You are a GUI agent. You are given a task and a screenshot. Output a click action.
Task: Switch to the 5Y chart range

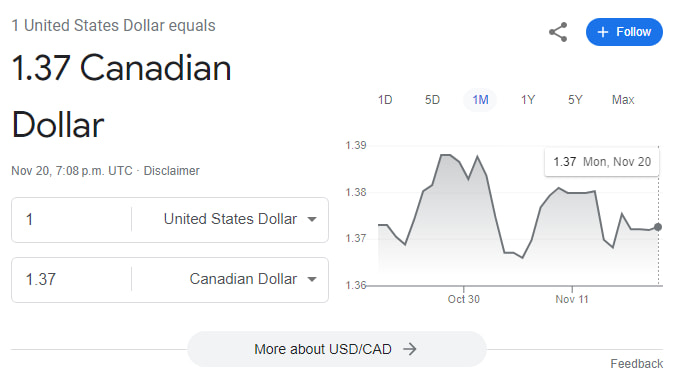[575, 100]
